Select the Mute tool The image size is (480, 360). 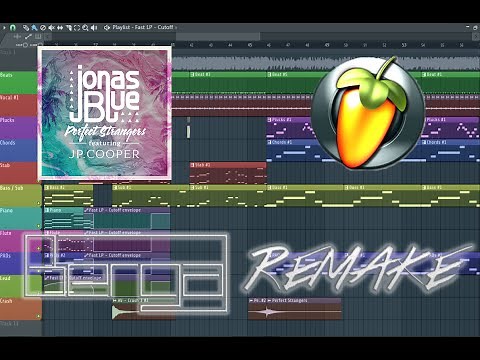(x=51, y=28)
